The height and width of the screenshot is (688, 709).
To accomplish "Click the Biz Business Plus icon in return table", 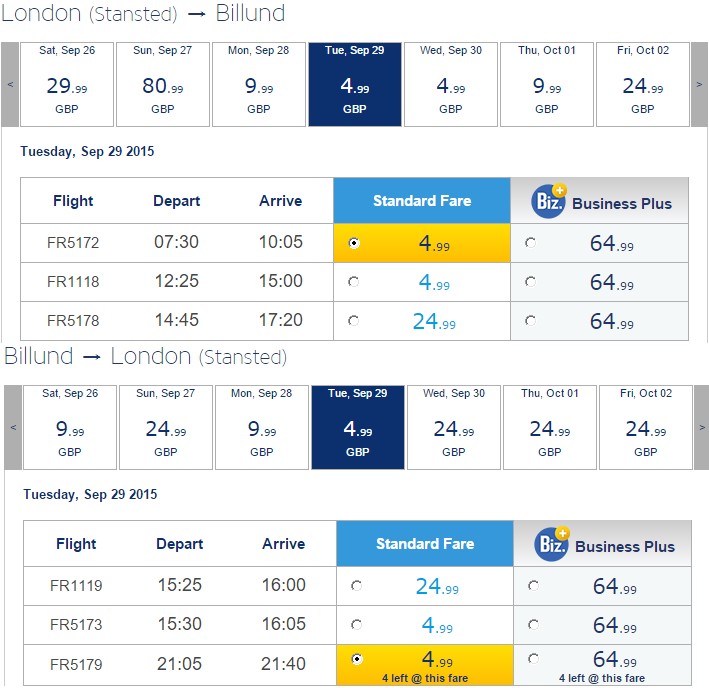I will coord(552,544).
